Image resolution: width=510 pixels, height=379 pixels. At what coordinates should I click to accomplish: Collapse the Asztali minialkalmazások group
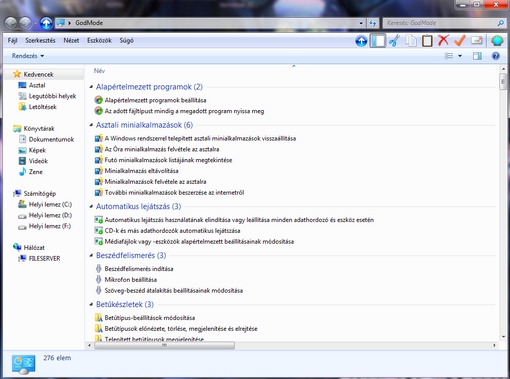pyautogui.click(x=91, y=125)
